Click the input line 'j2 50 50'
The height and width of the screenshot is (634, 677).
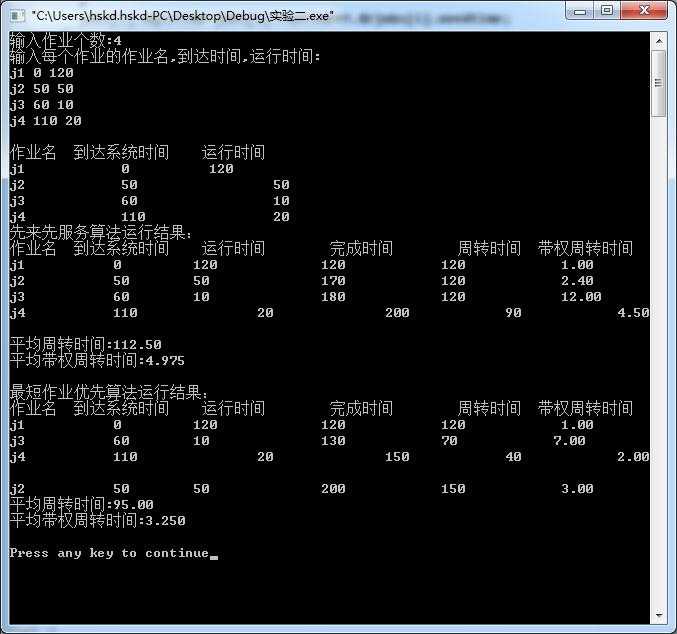[41, 89]
